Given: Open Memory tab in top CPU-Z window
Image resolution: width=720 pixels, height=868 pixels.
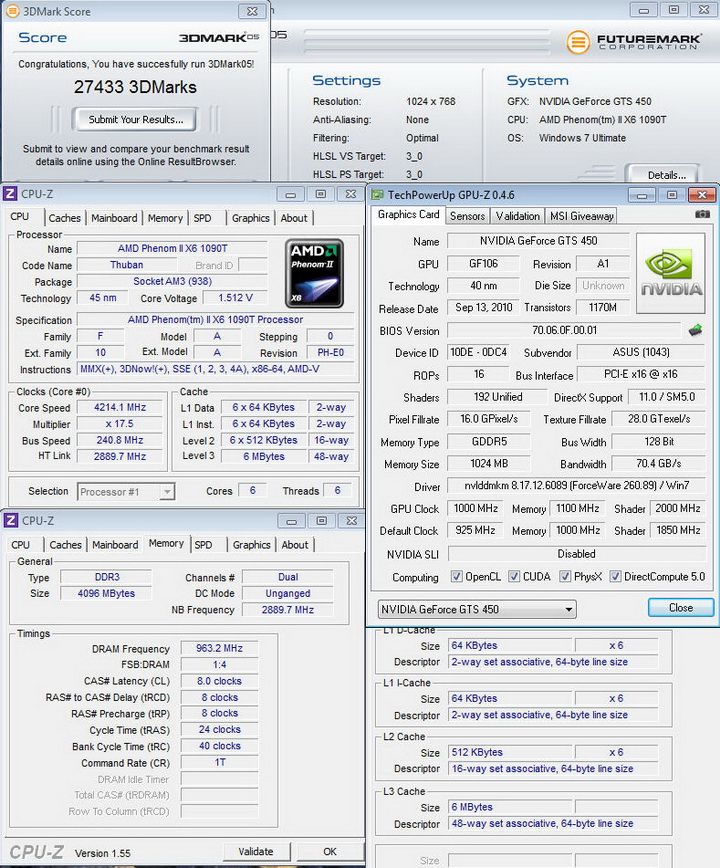Looking at the screenshot, I should [165, 218].
